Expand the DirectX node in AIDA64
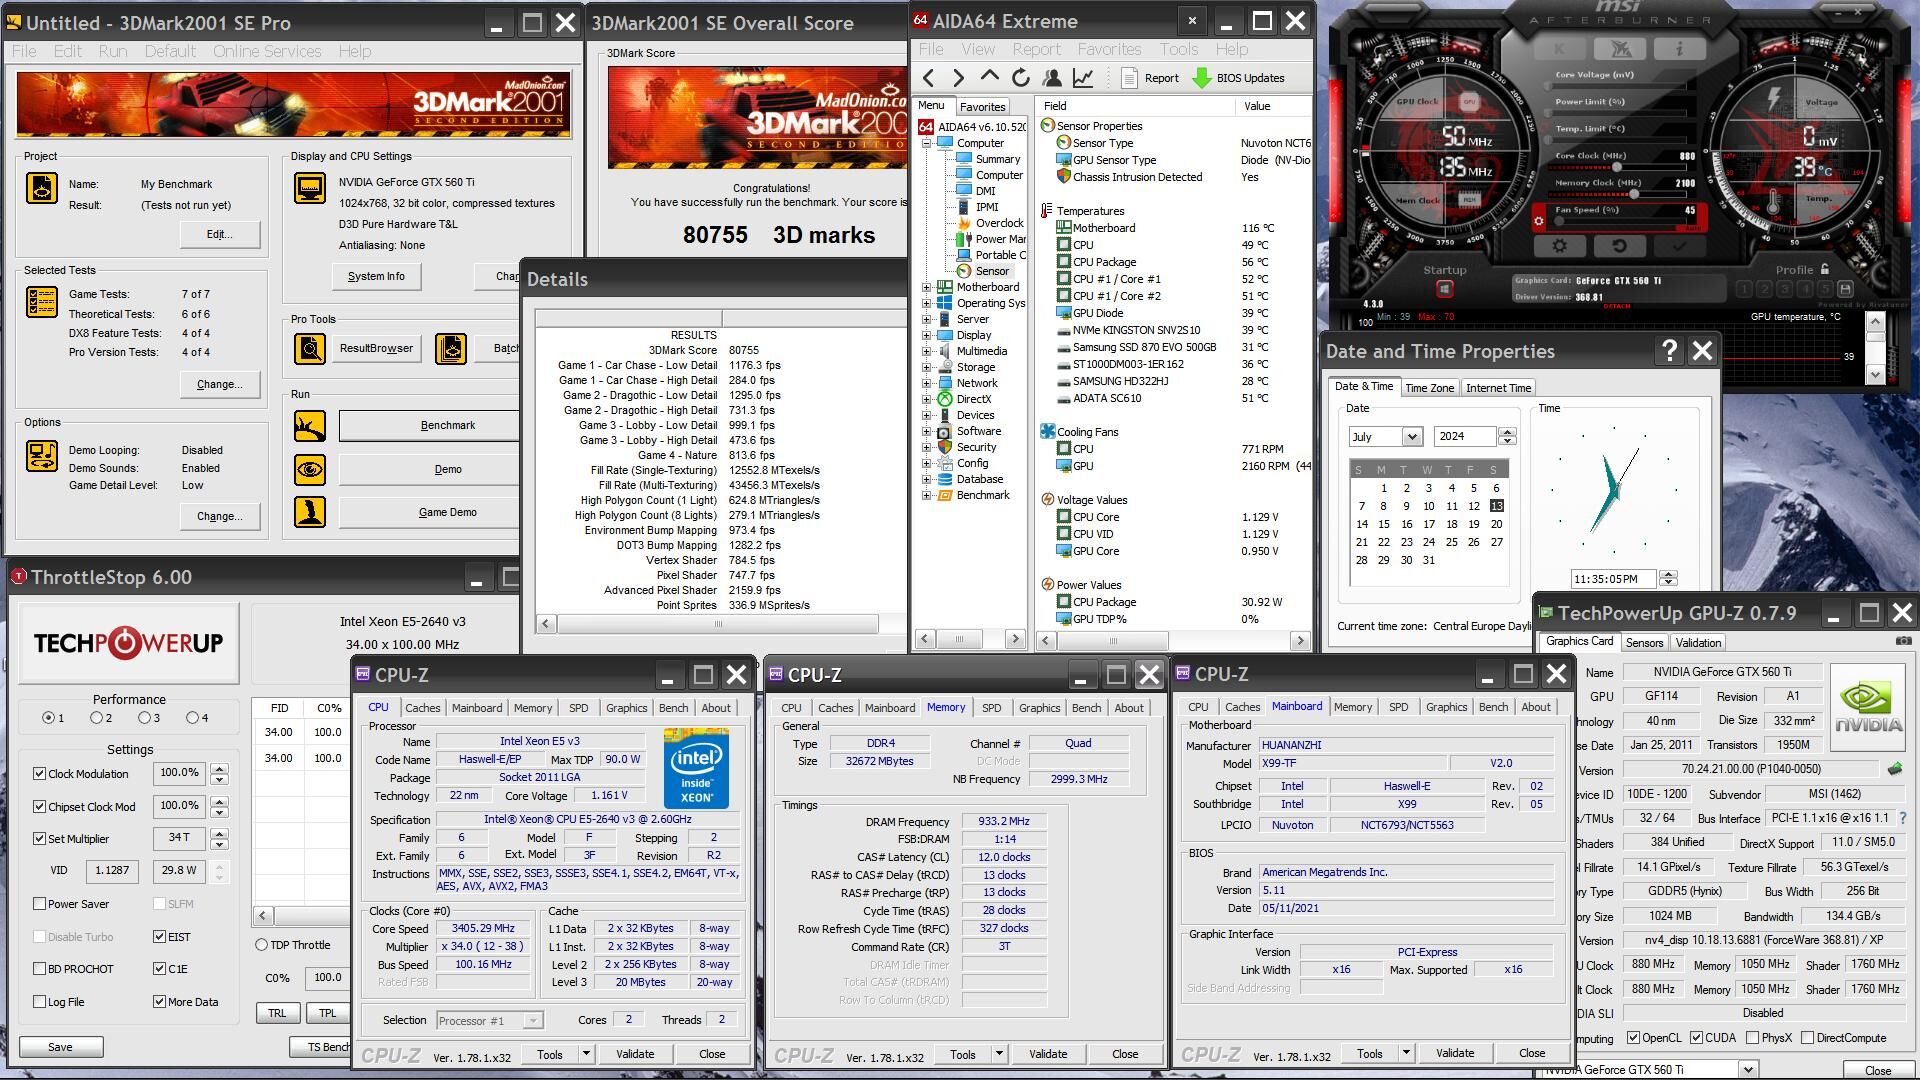The image size is (1920, 1080). pos(926,399)
